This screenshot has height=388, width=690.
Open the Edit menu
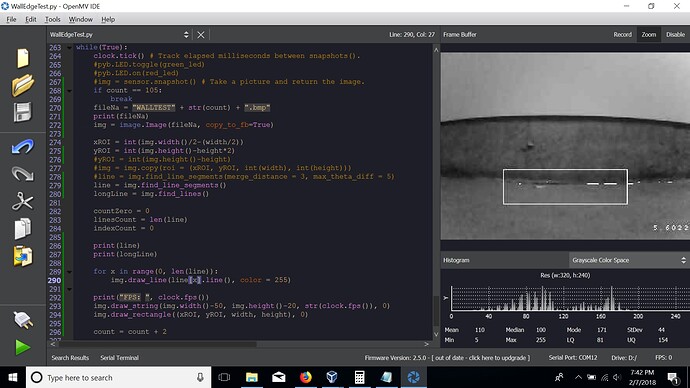click(x=31, y=19)
